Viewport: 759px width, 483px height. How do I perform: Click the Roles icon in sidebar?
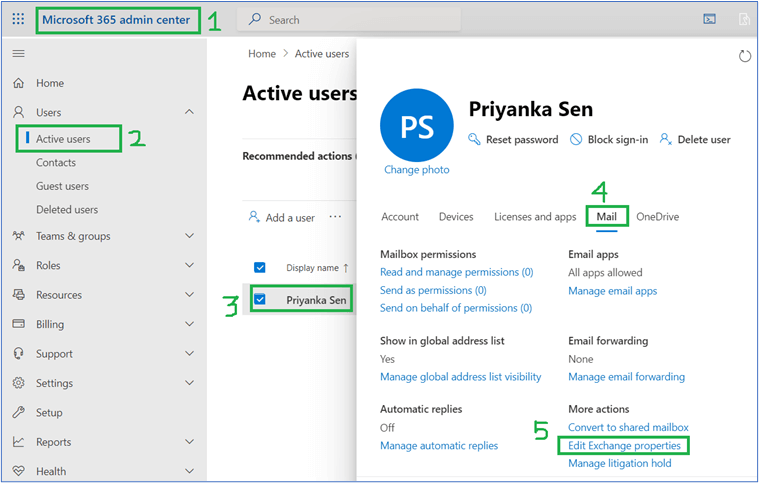(x=18, y=265)
